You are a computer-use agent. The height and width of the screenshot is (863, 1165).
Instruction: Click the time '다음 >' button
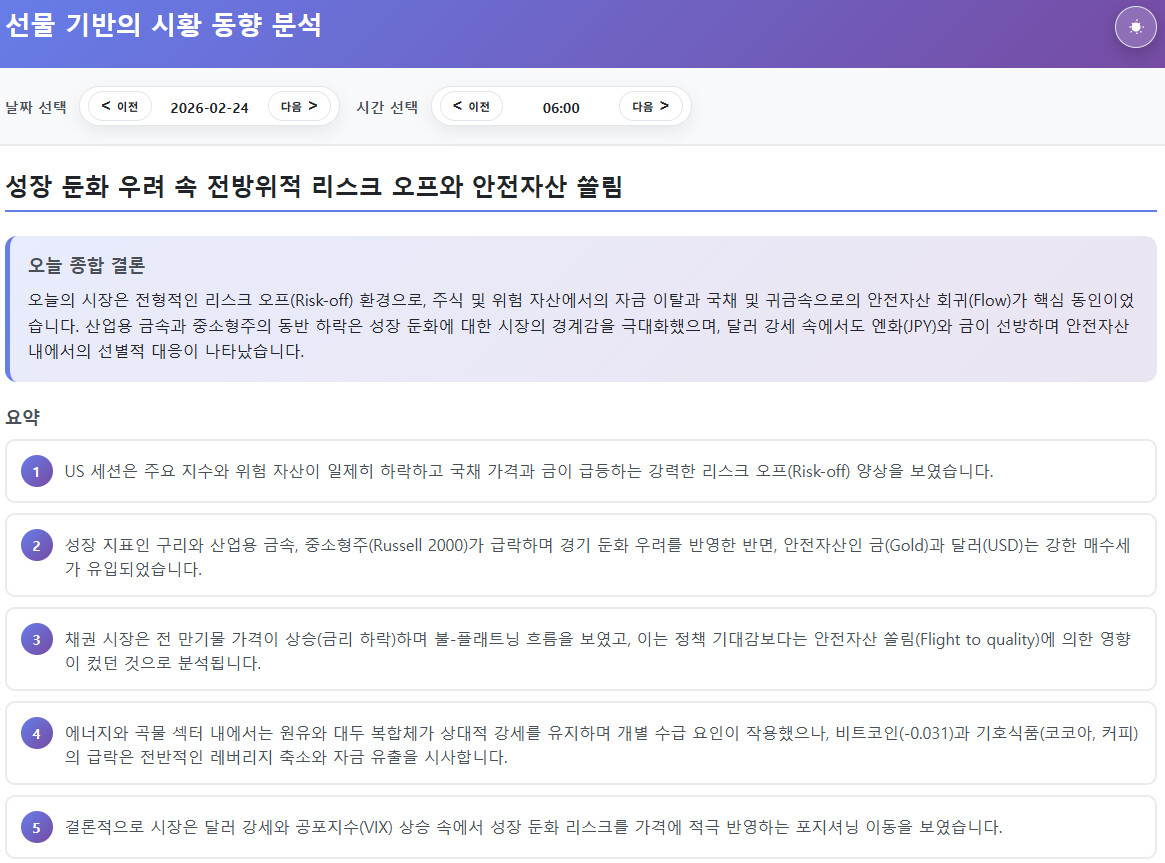click(x=650, y=106)
